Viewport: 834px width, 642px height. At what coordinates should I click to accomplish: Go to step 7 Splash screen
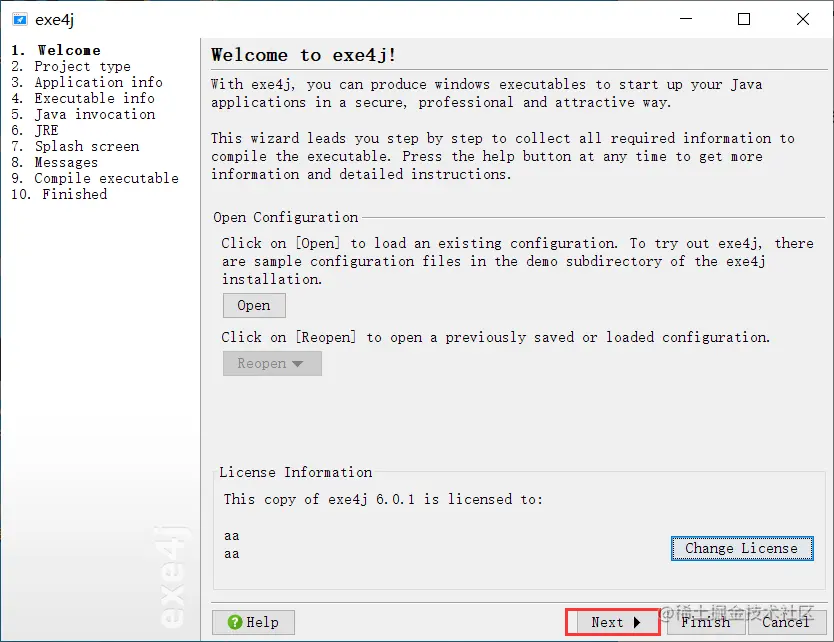pyautogui.click(x=75, y=146)
